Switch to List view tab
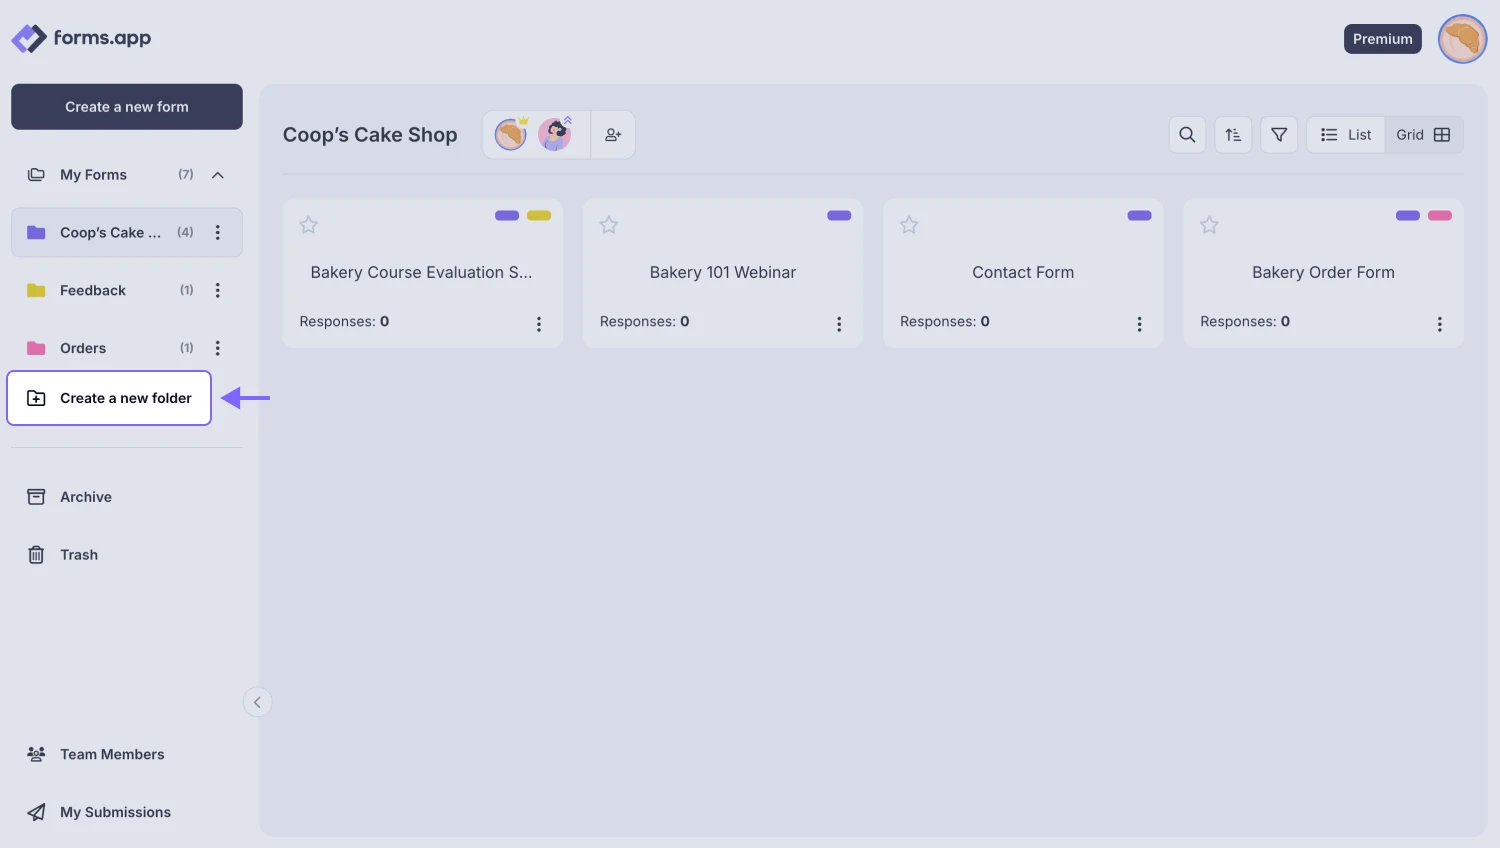 pos(1345,134)
